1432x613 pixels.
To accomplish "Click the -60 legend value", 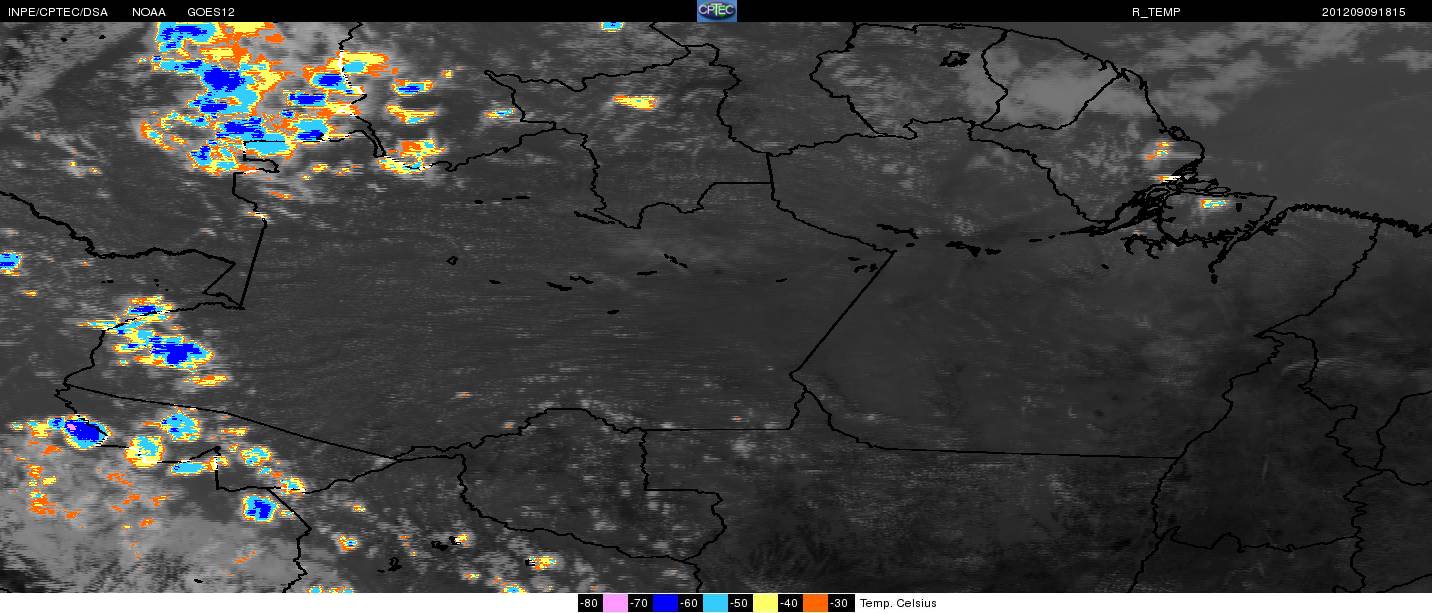I will (690, 603).
